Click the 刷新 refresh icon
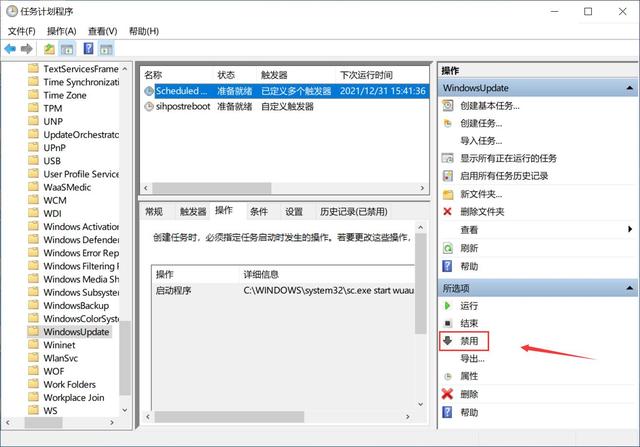This screenshot has width=640, height=447. point(448,248)
